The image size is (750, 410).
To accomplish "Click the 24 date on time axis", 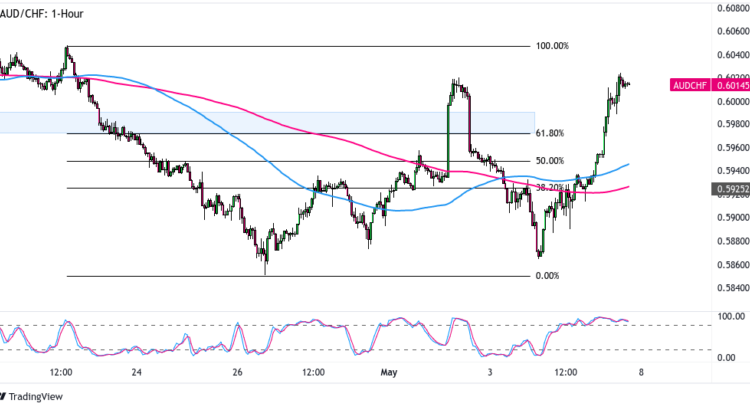I will [x=136, y=371].
